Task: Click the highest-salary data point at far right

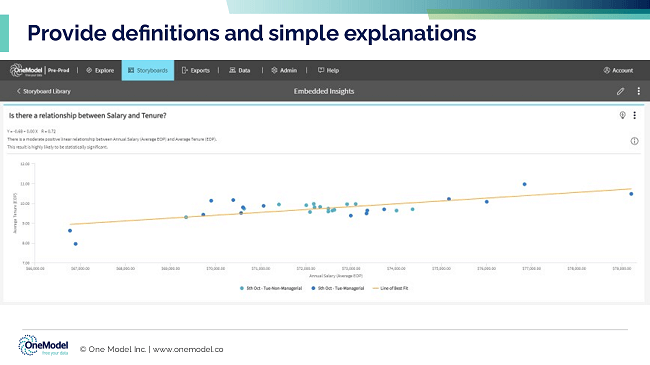Action: tap(631, 194)
